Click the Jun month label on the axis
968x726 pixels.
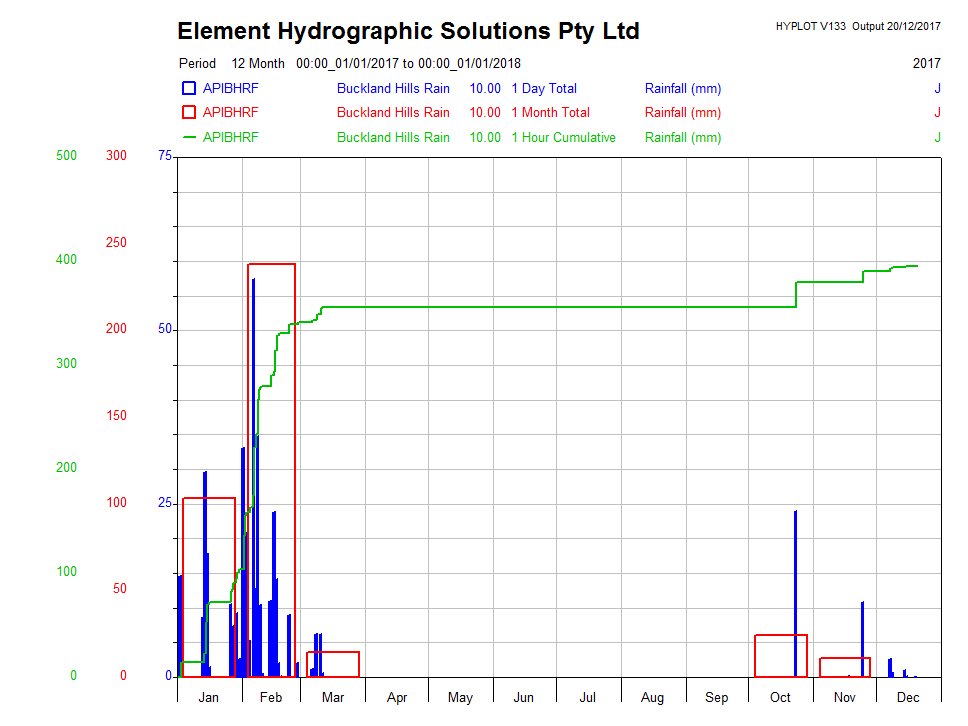524,697
